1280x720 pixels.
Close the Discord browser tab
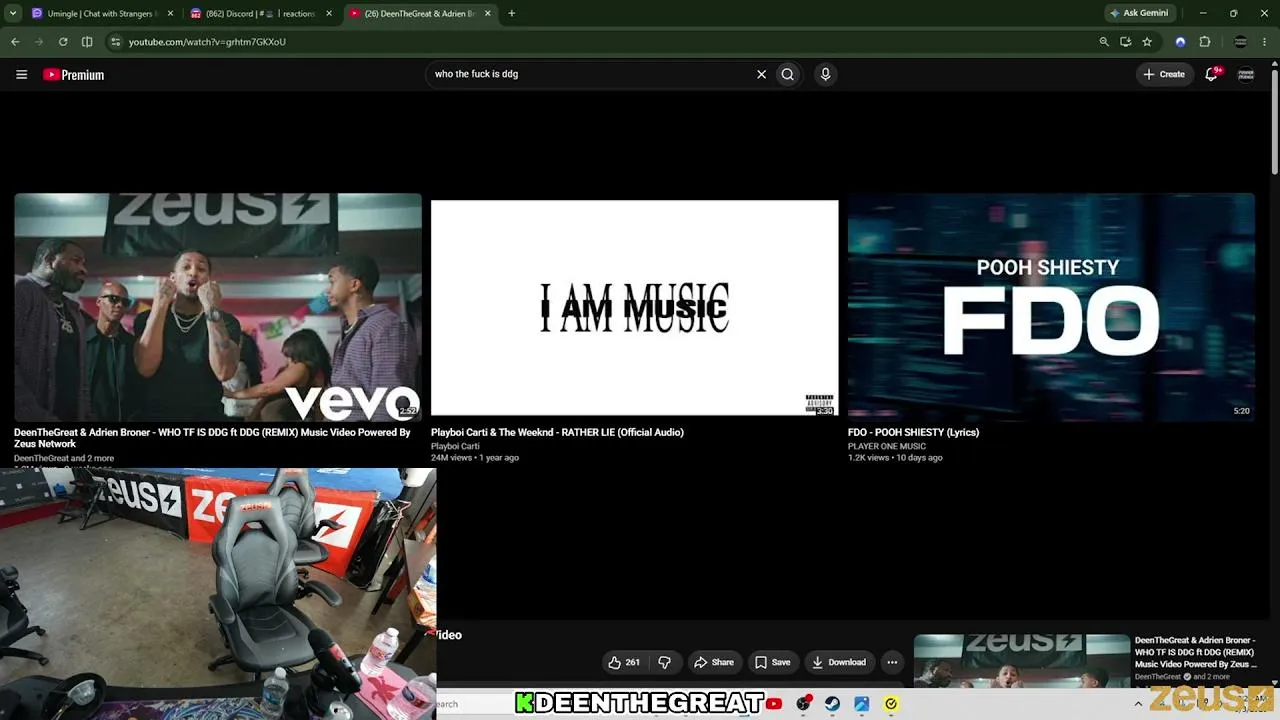pos(328,14)
